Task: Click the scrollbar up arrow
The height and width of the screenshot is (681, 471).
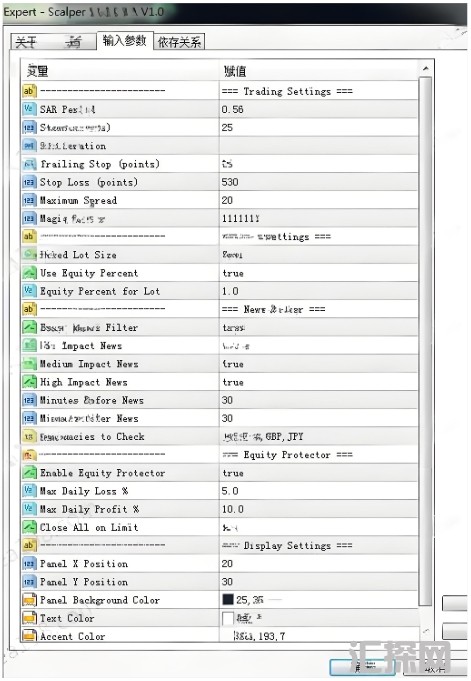Action: click(x=425, y=69)
